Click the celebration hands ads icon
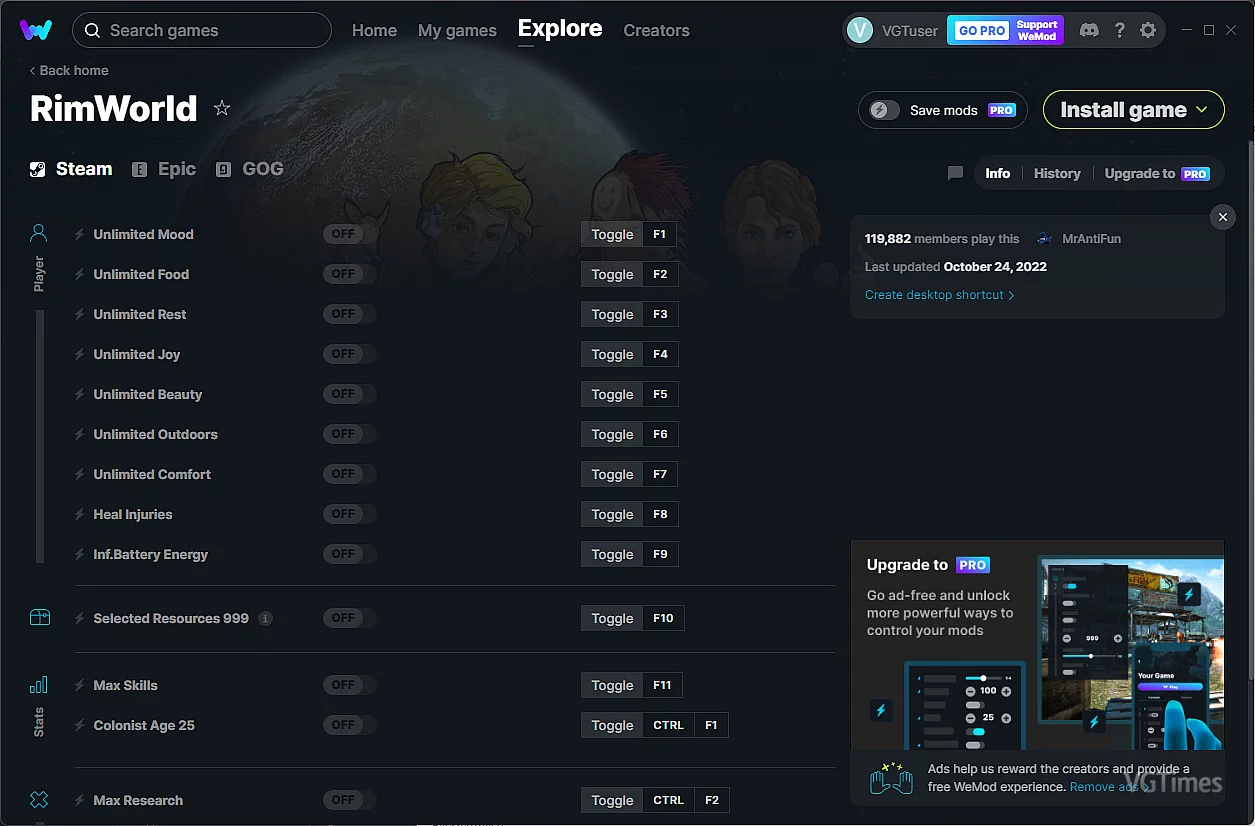This screenshot has height=826, width=1255. click(891, 778)
